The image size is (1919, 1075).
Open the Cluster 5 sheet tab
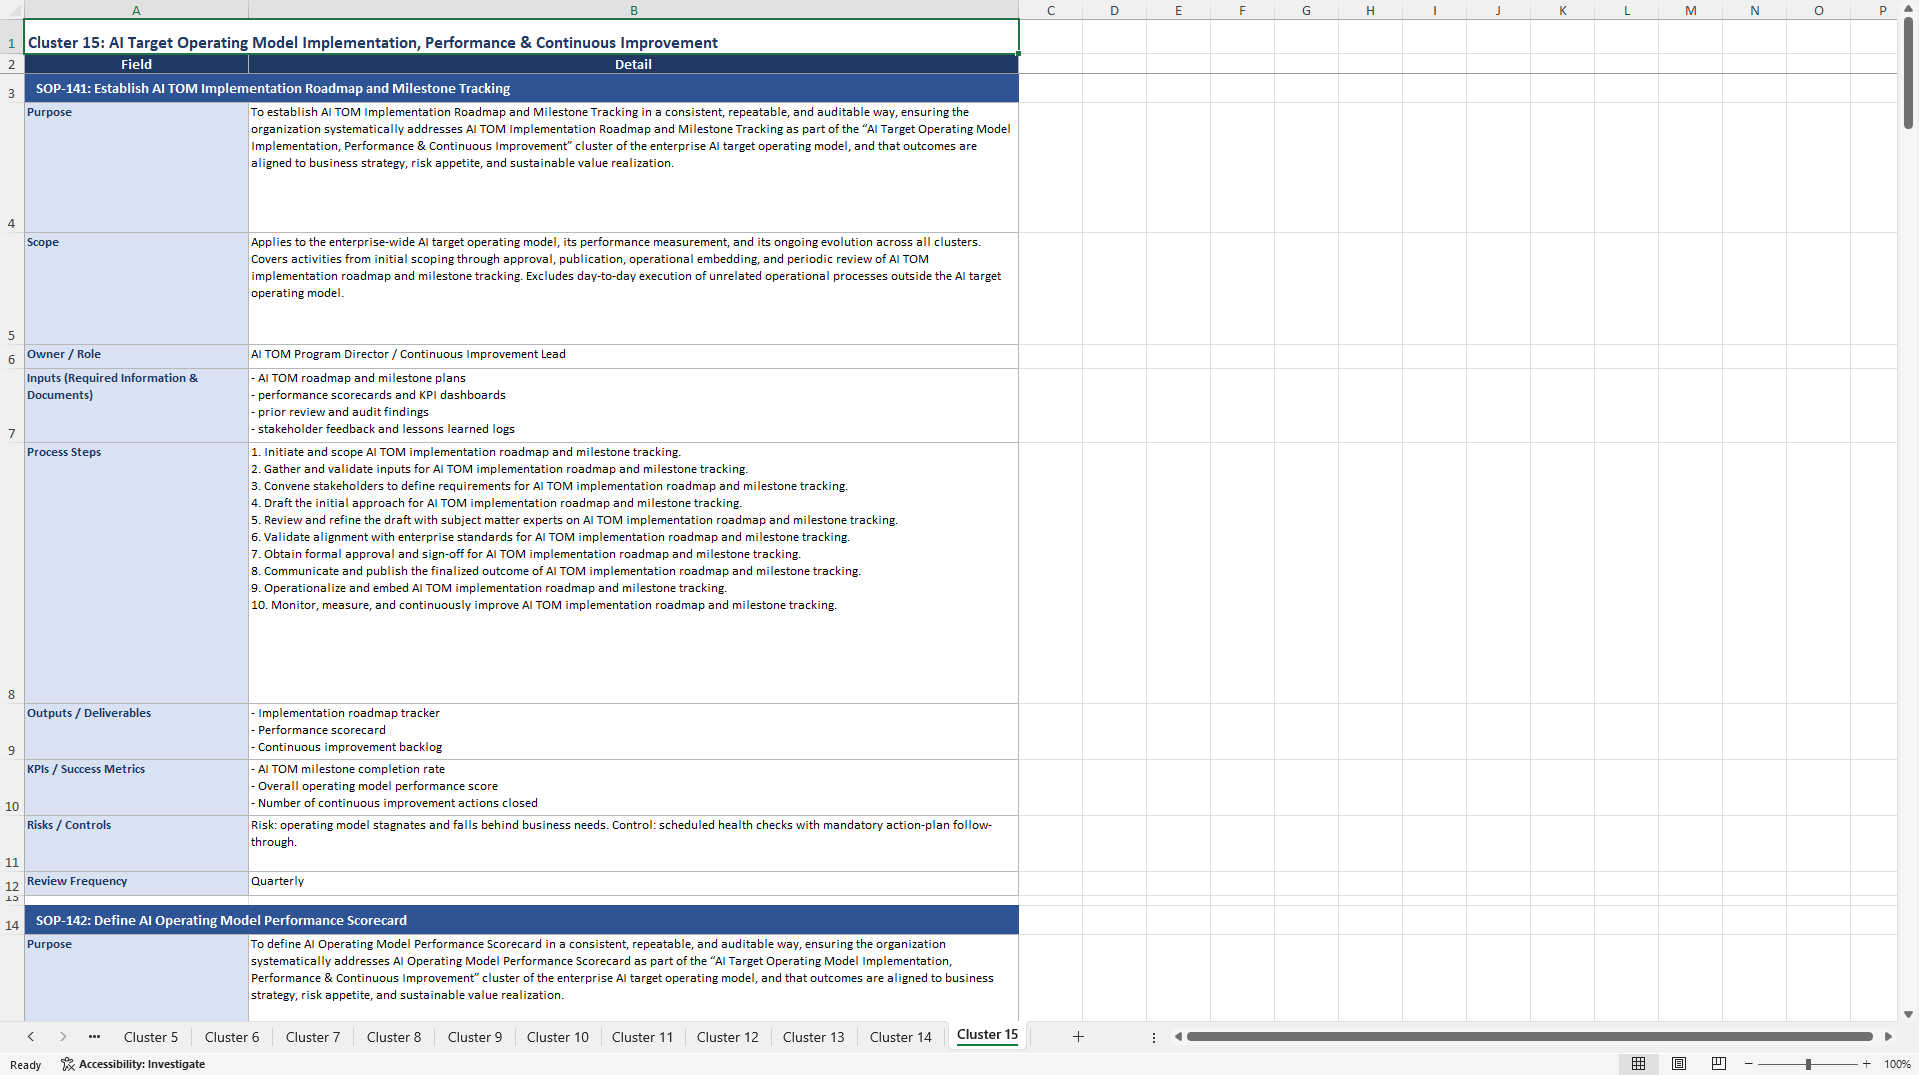[x=151, y=1037]
